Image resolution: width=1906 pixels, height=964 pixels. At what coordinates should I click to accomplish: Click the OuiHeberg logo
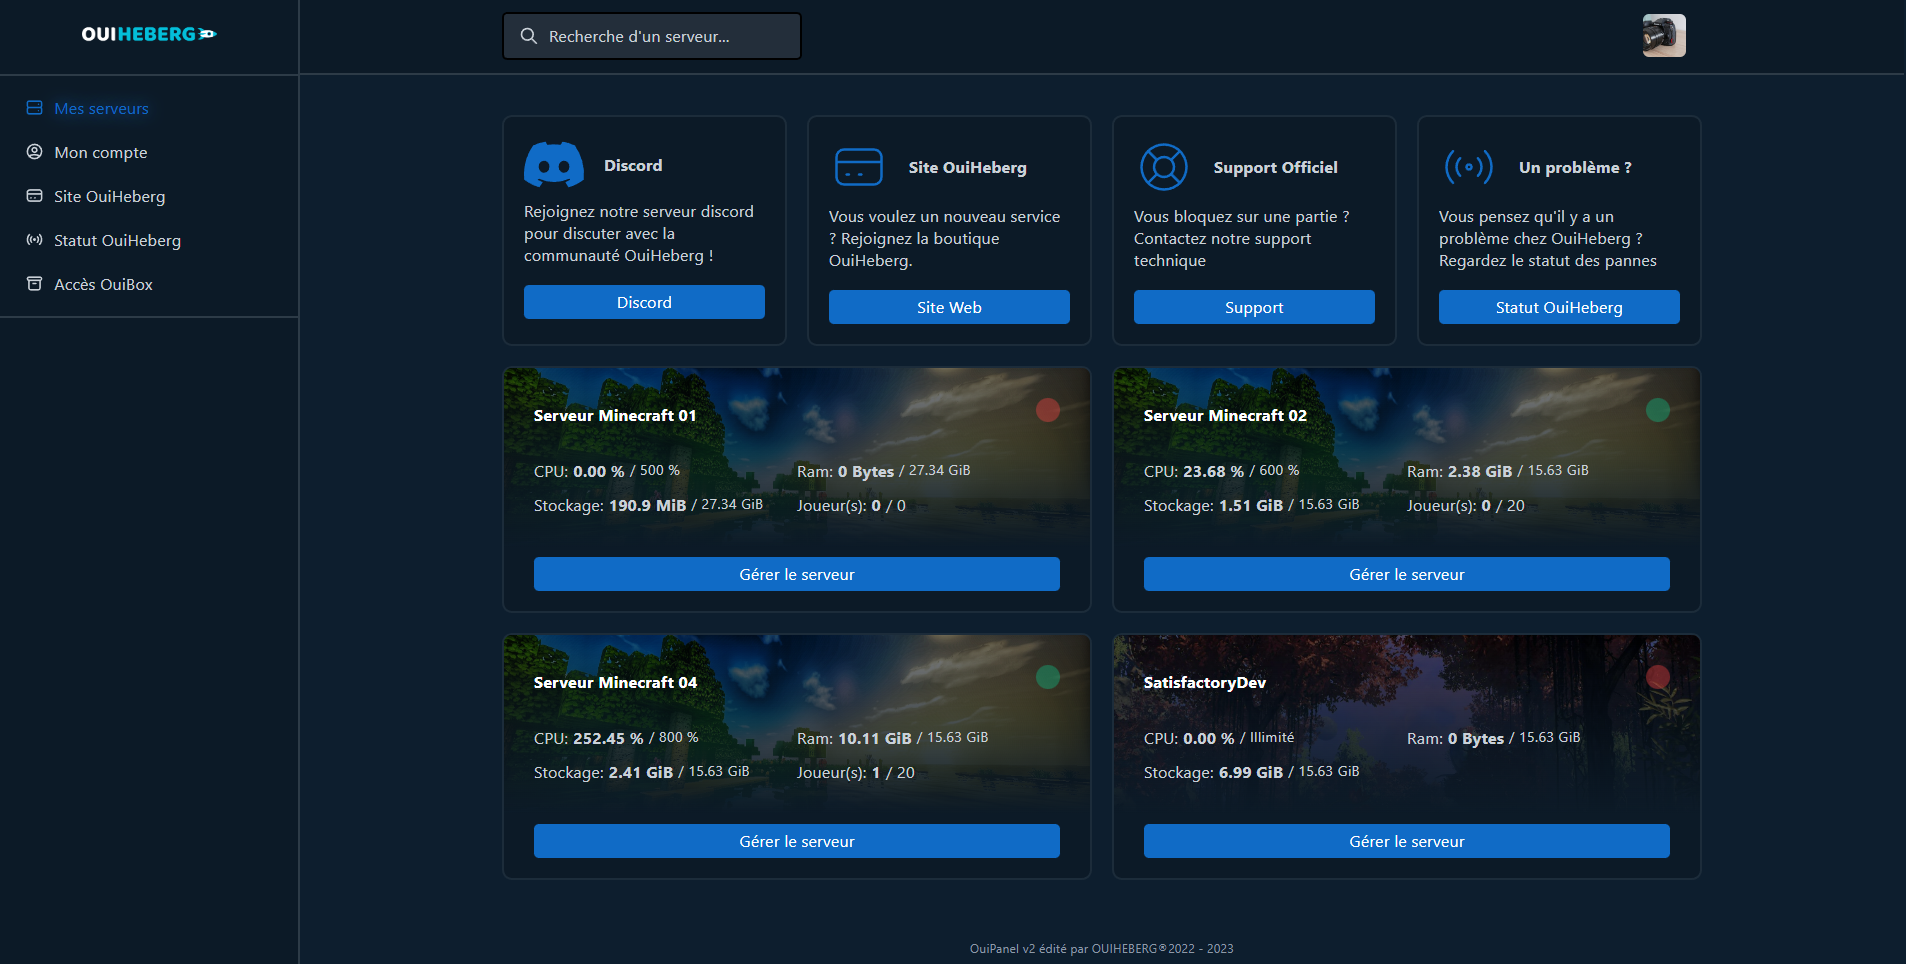point(149,34)
